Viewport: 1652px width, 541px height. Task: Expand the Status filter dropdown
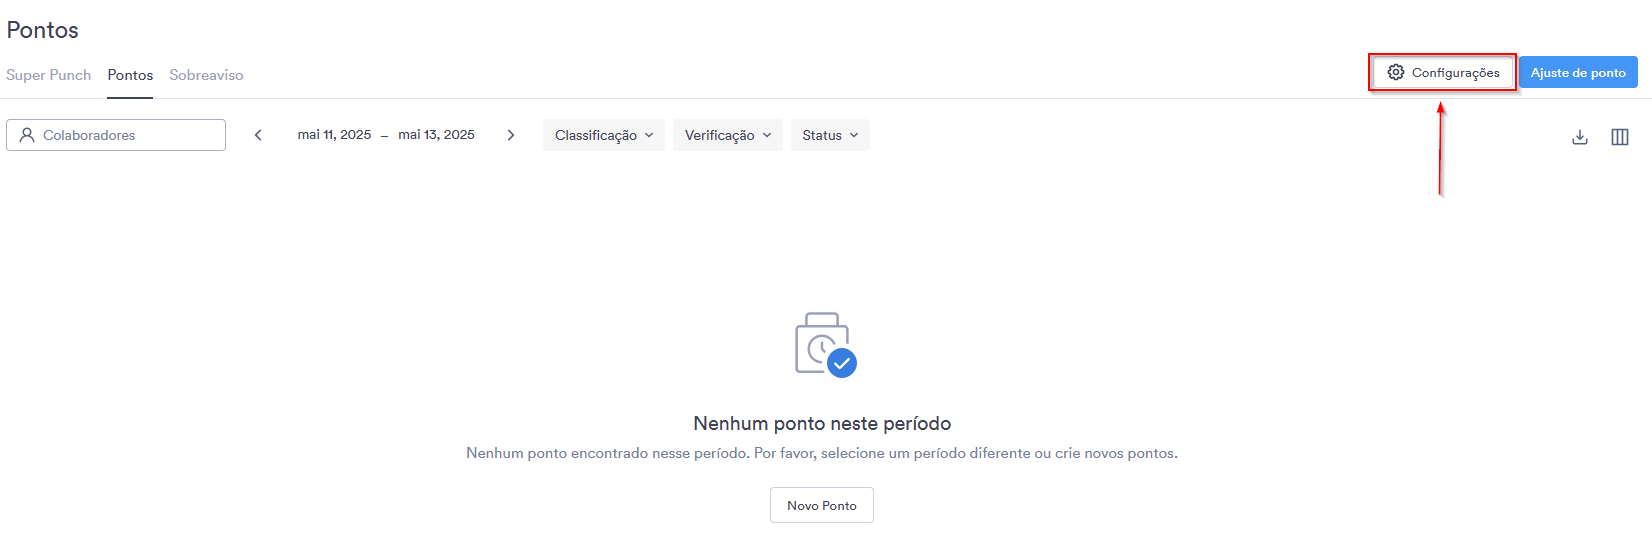830,135
